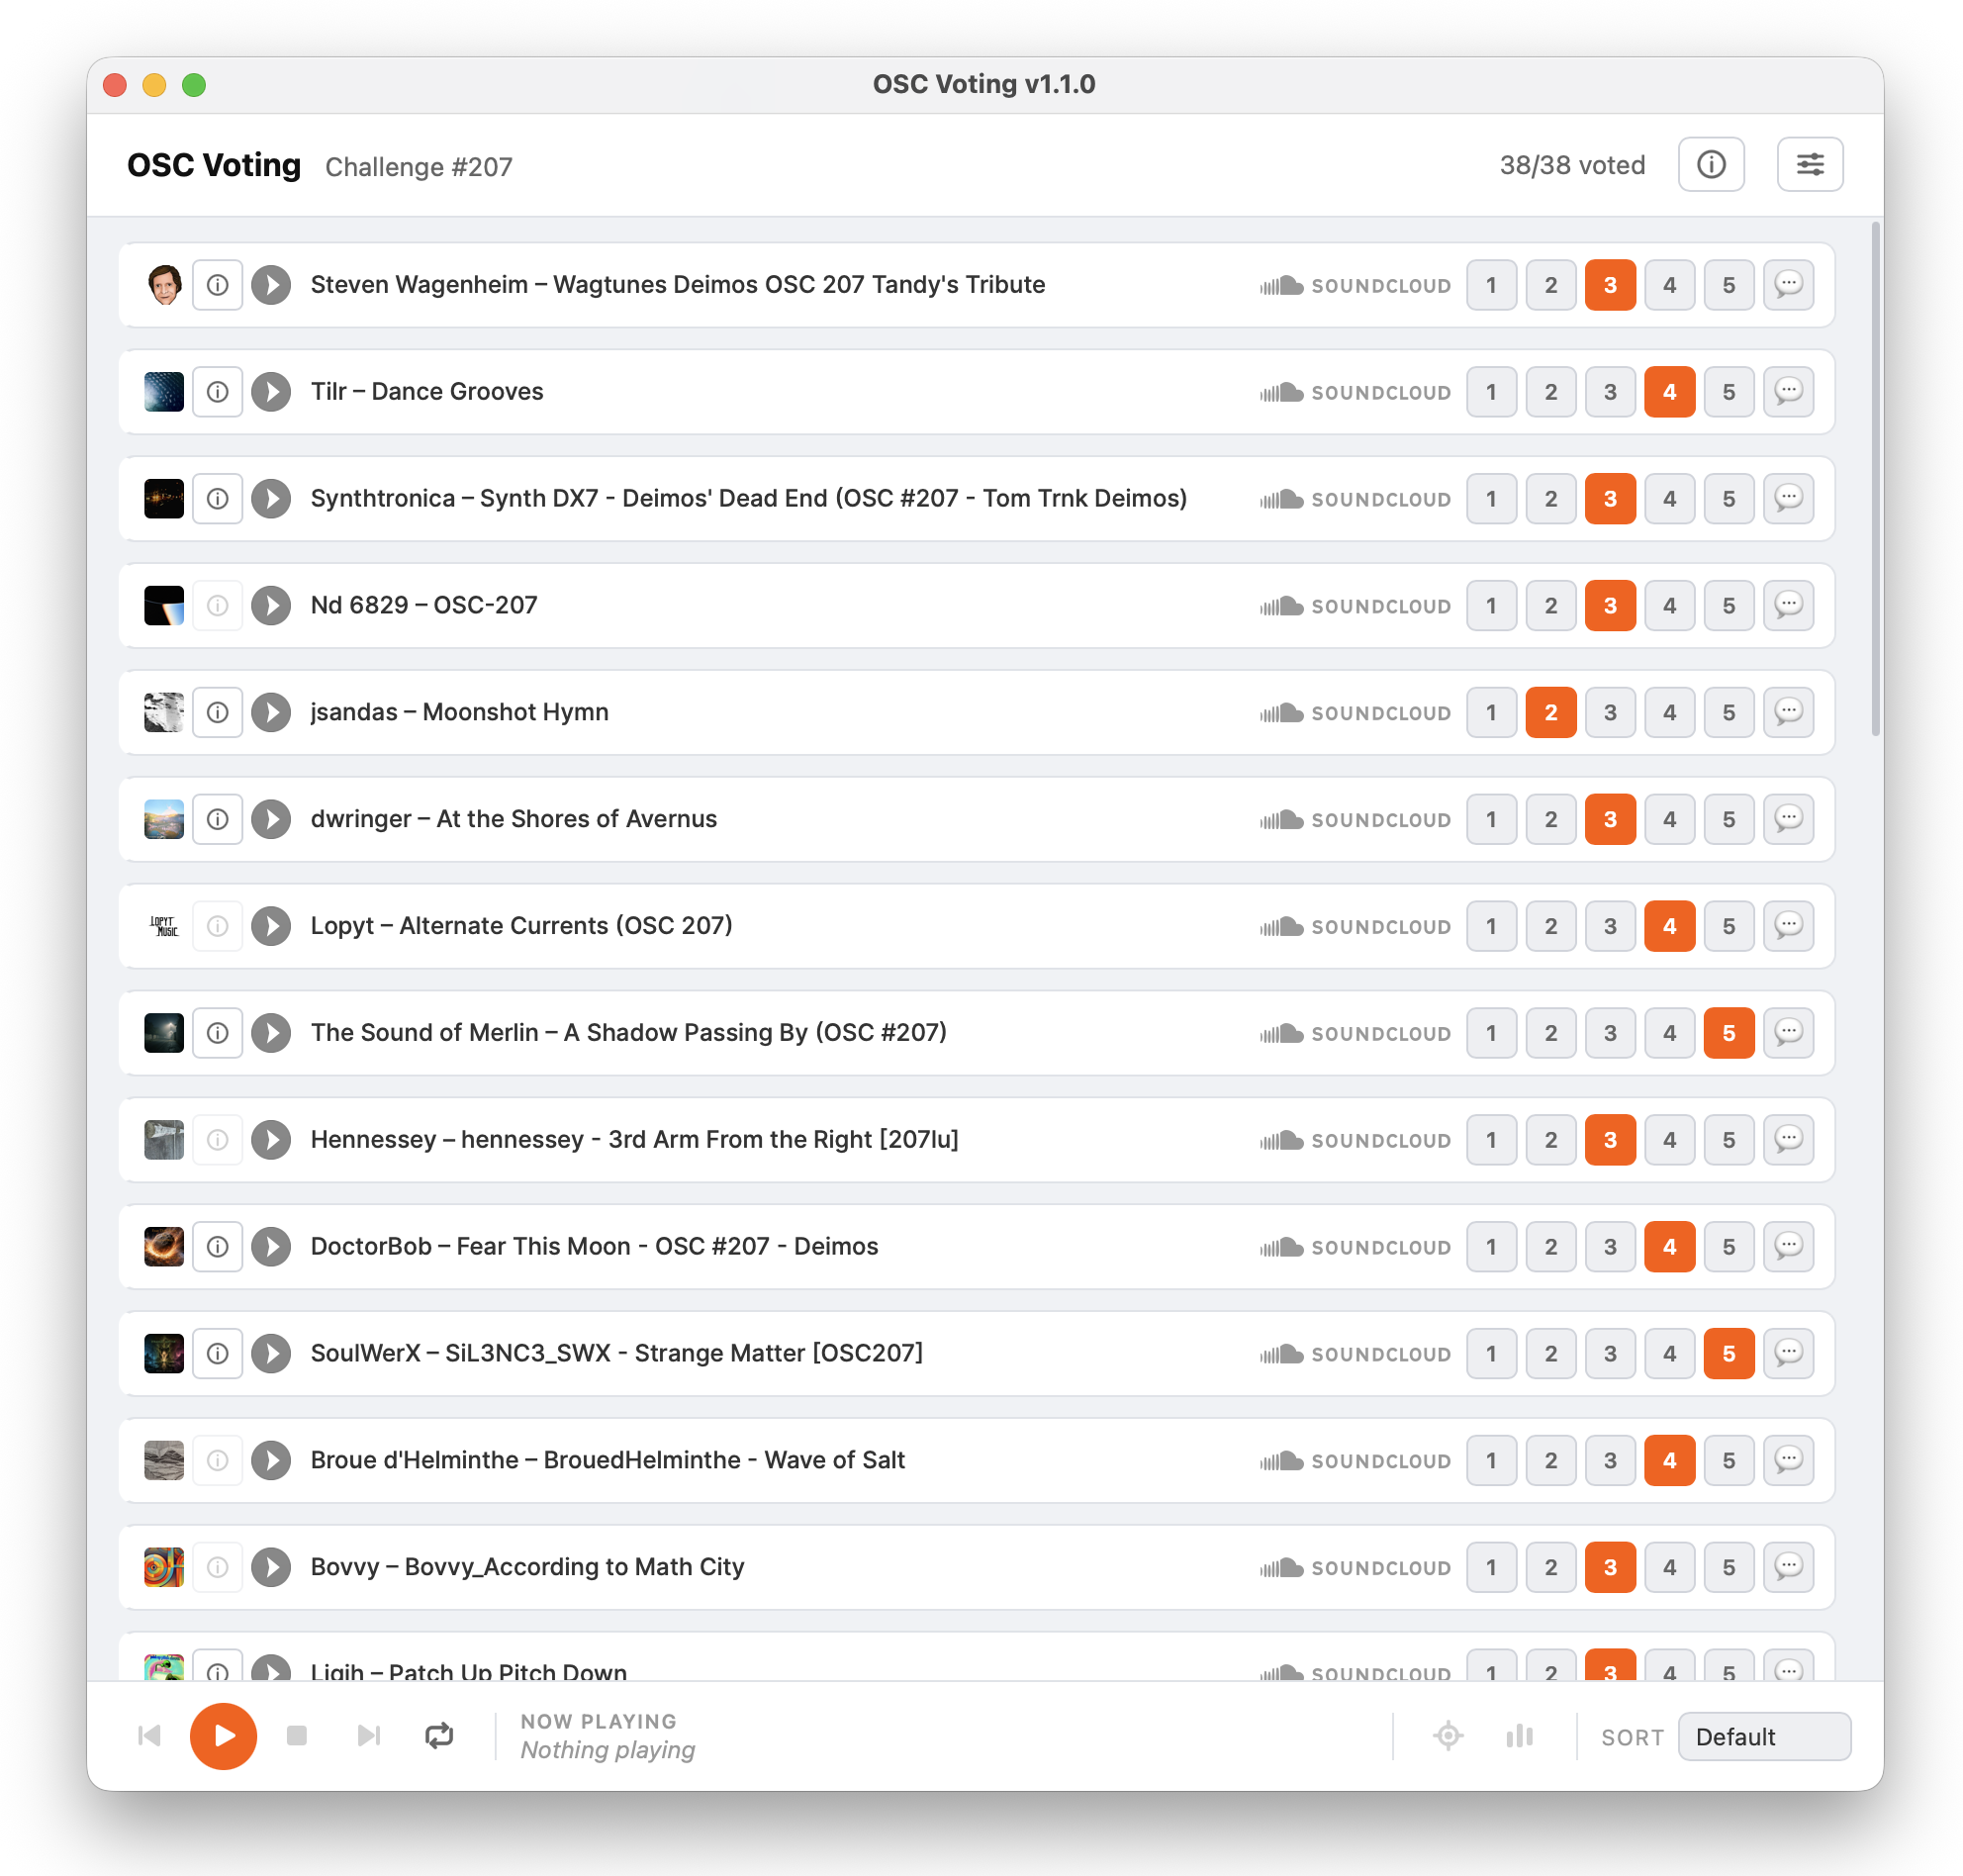Image resolution: width=1963 pixels, height=1876 pixels.
Task: Click 'dwringer – At the Shores of Avernus' title
Action: pos(513,819)
